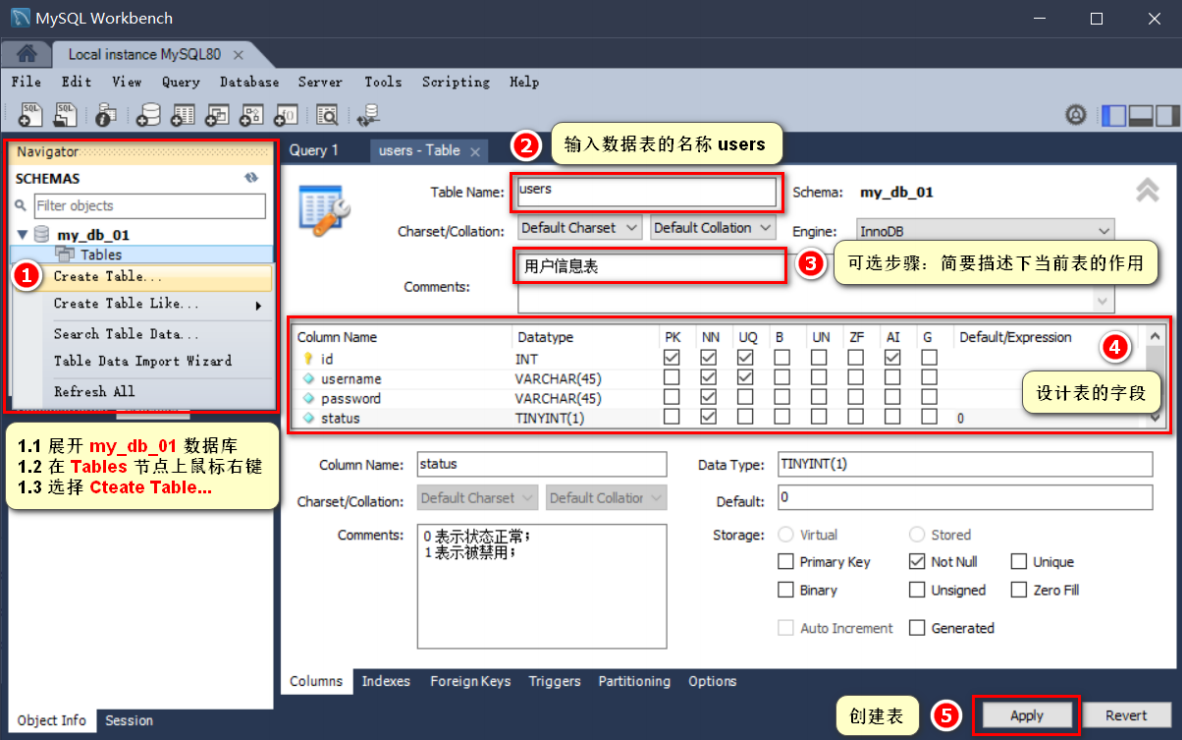This screenshot has width=1182, height=740.
Task: Collapse the table header double-chevron icon
Action: [1147, 190]
